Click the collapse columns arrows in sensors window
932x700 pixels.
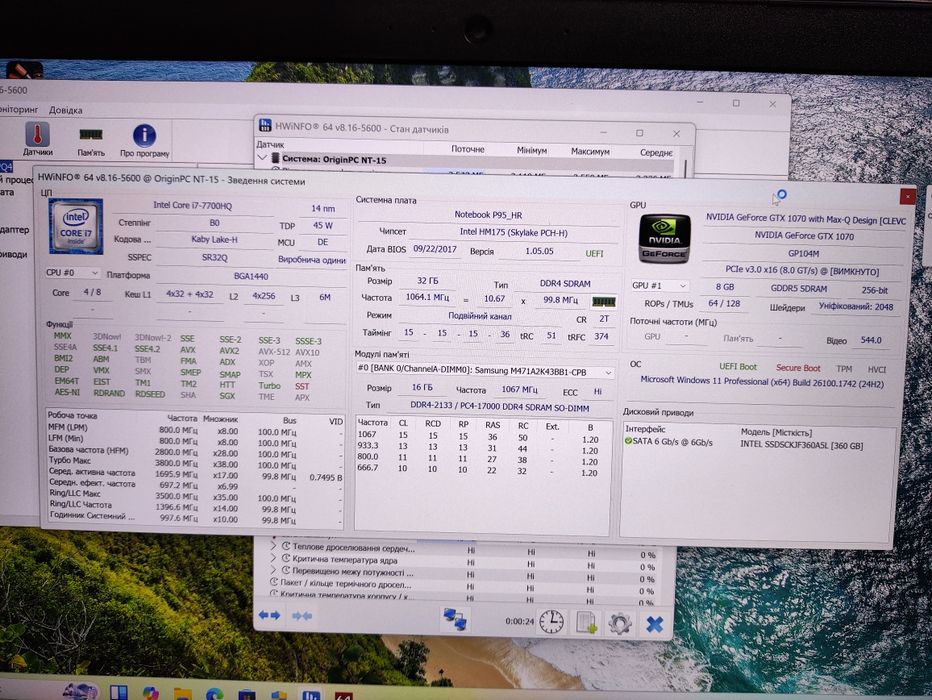[x=302, y=616]
